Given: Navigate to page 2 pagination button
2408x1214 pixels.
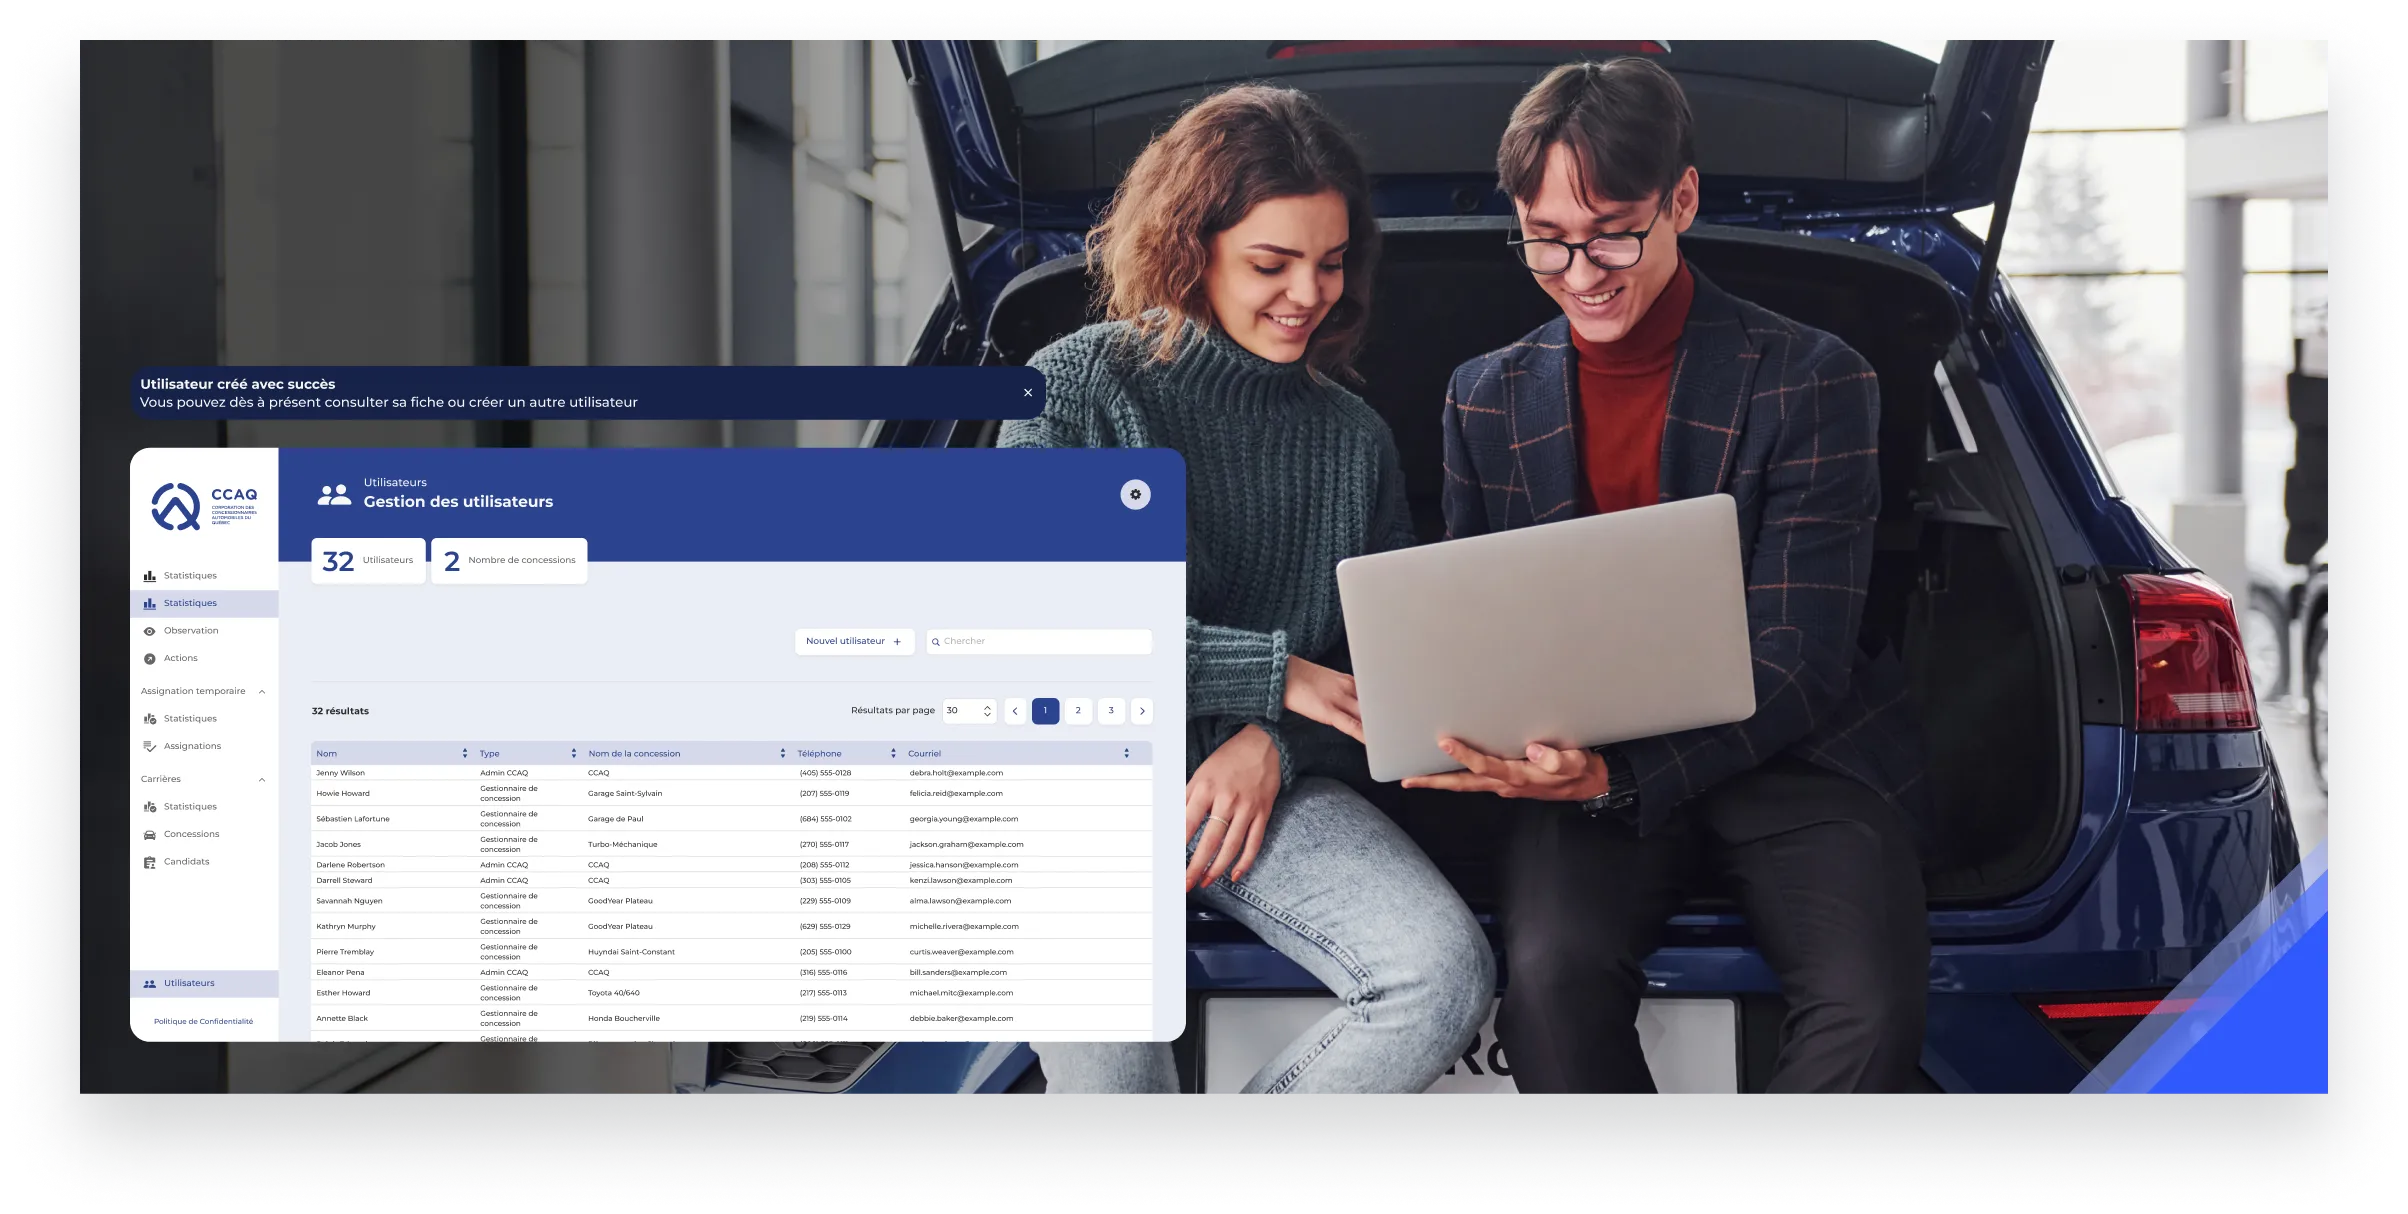Looking at the screenshot, I should (1079, 711).
